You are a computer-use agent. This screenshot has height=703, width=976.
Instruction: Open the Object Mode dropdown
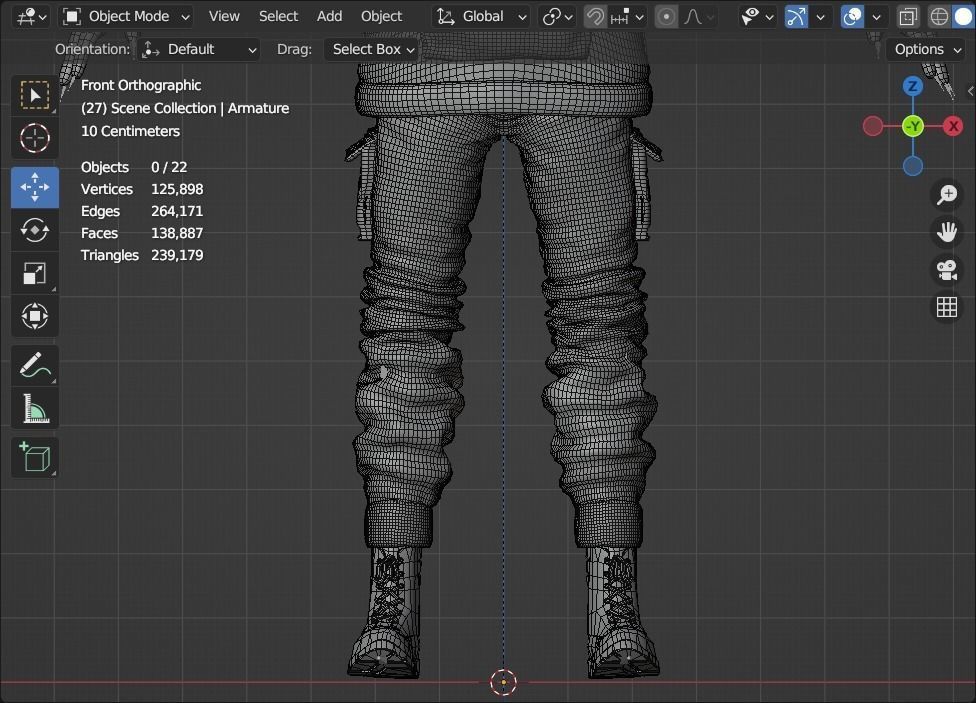(x=126, y=17)
